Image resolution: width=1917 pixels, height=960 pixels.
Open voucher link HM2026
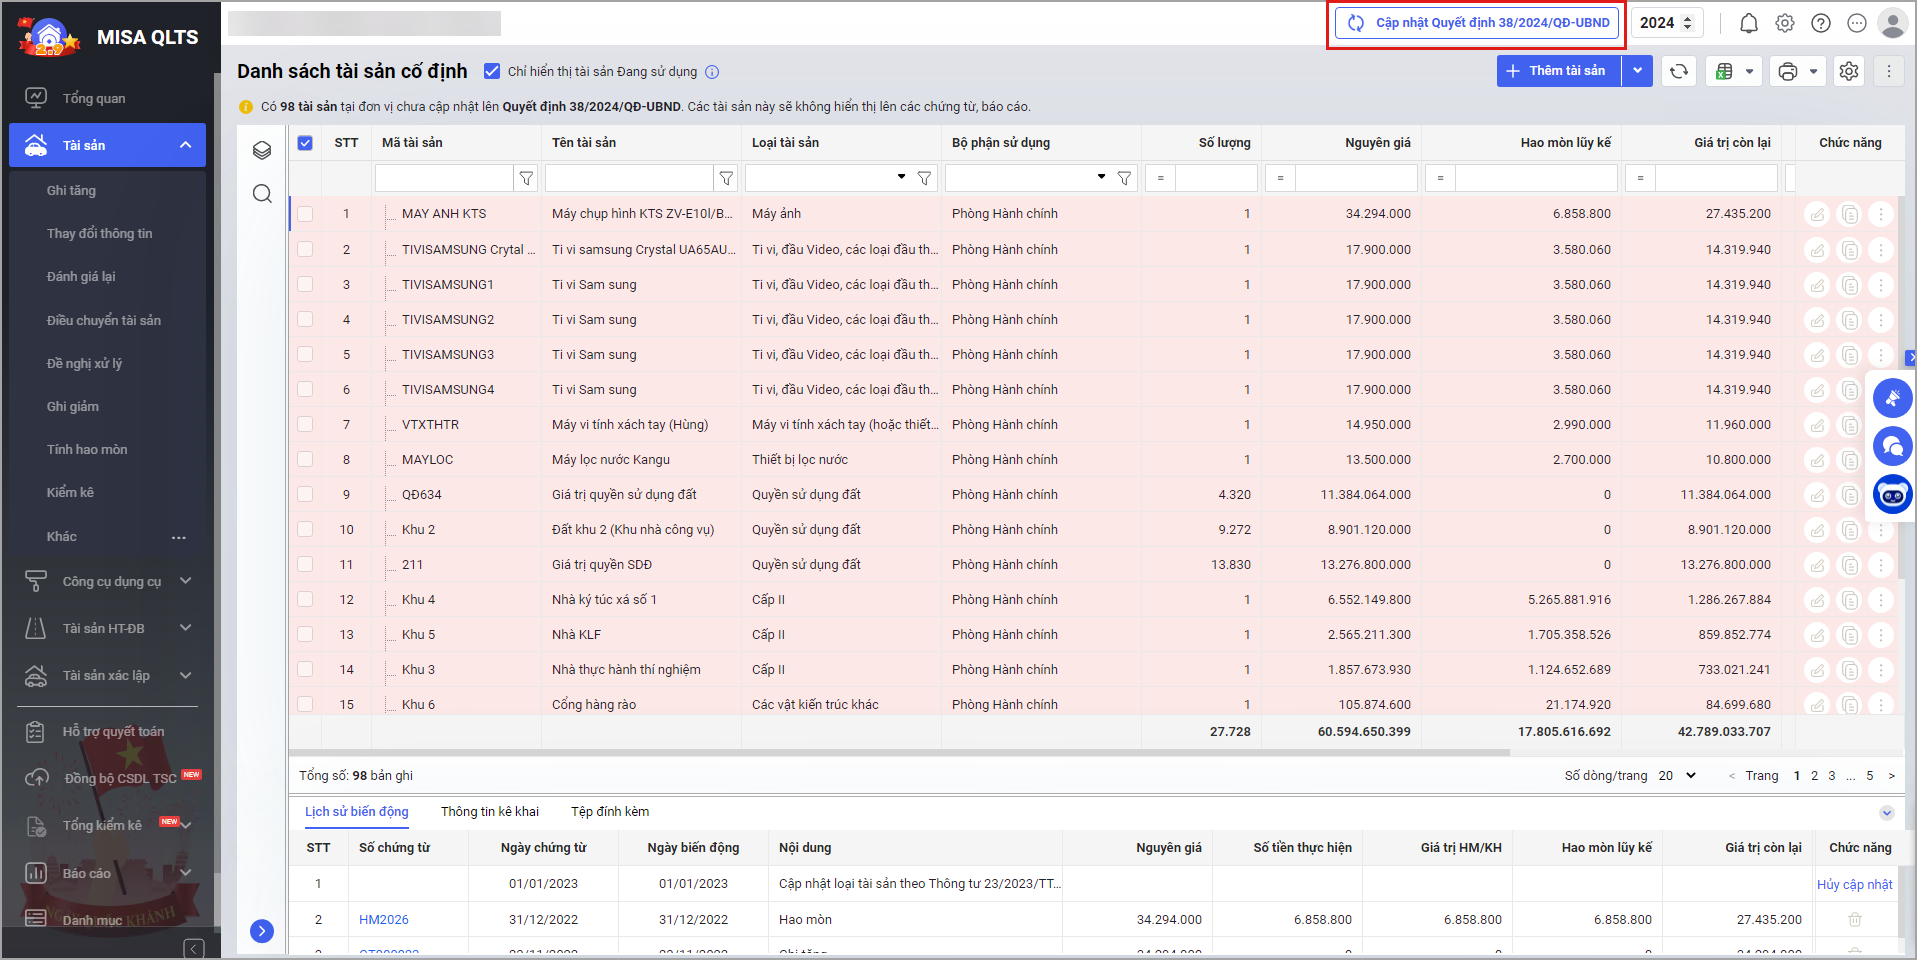pyautogui.click(x=383, y=919)
